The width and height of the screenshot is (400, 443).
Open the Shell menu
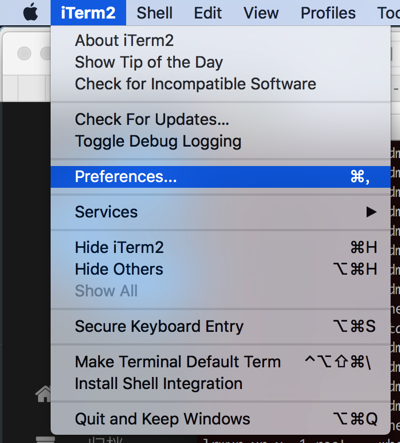155,13
